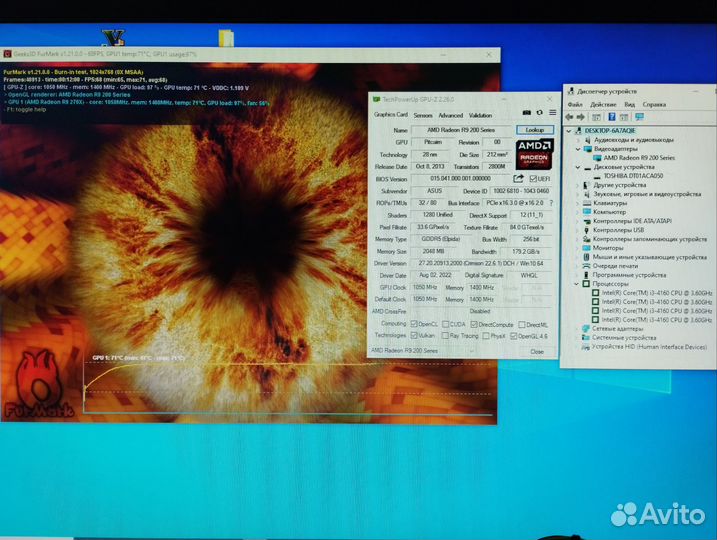Screen dimensions: 717x540
Task: Collapse the Видеоадаптеры node
Action: tap(578, 149)
